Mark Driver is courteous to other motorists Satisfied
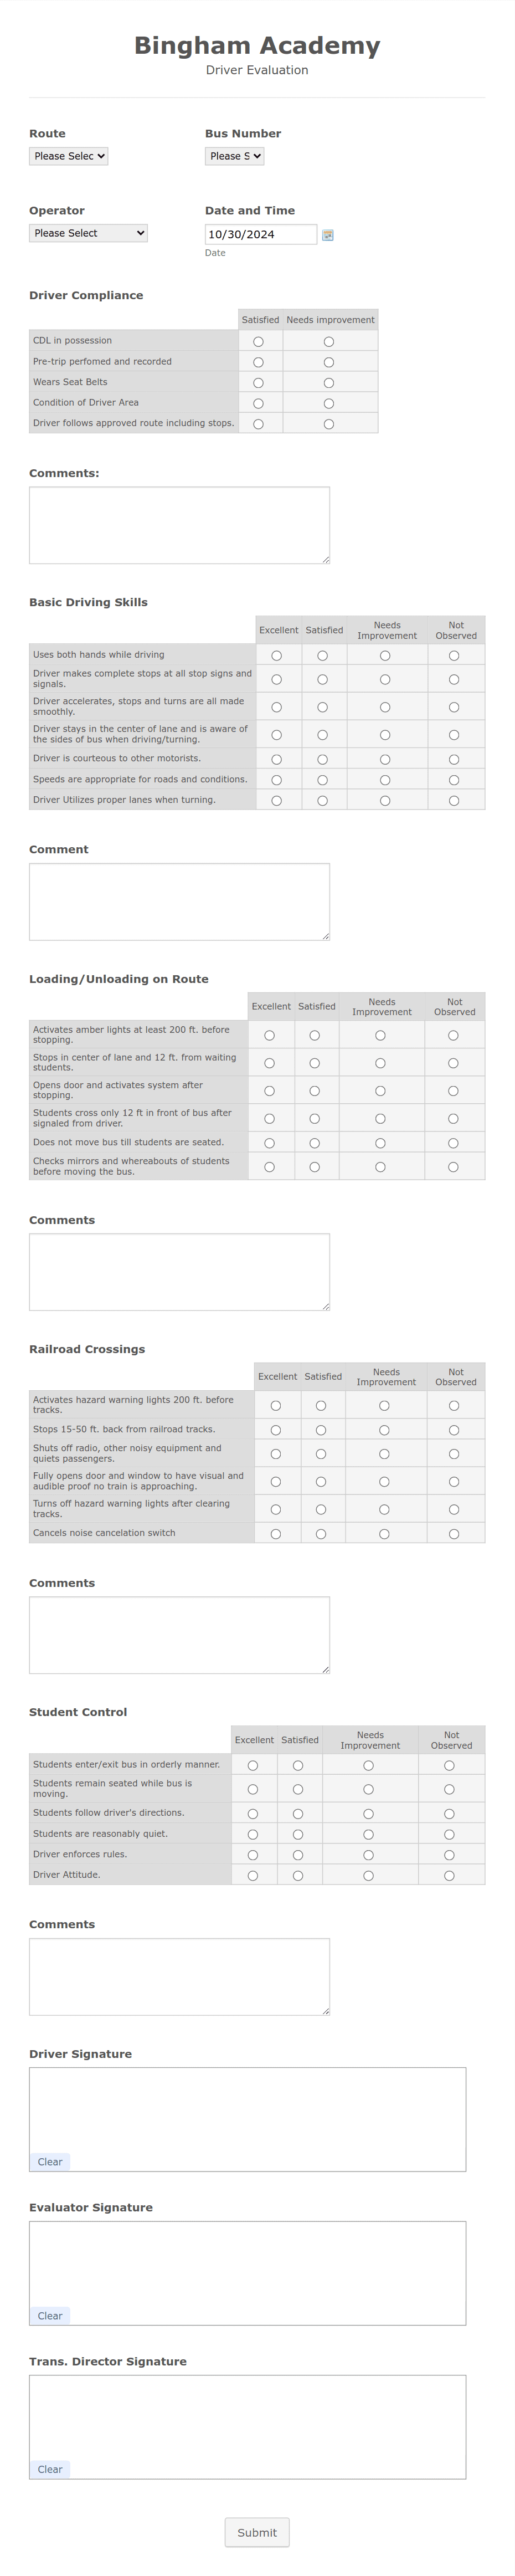 click(323, 758)
